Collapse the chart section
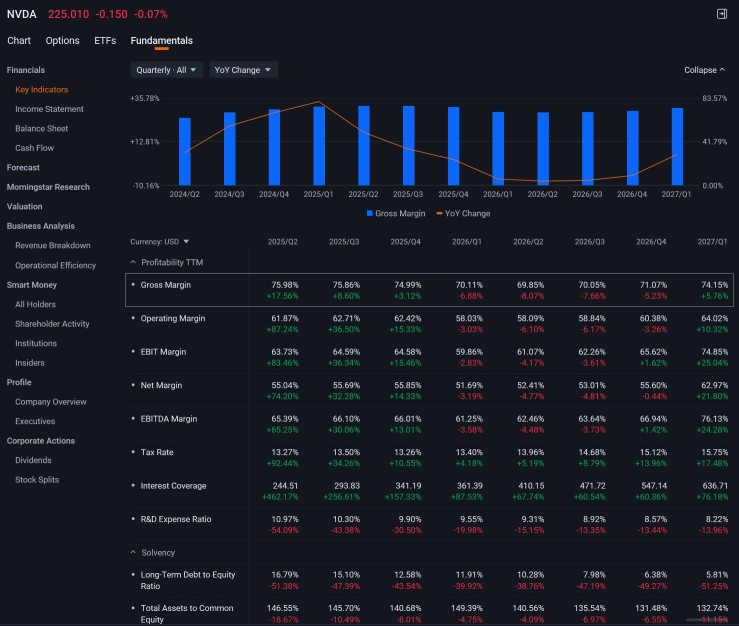The width and height of the screenshot is (739, 626). (705, 70)
